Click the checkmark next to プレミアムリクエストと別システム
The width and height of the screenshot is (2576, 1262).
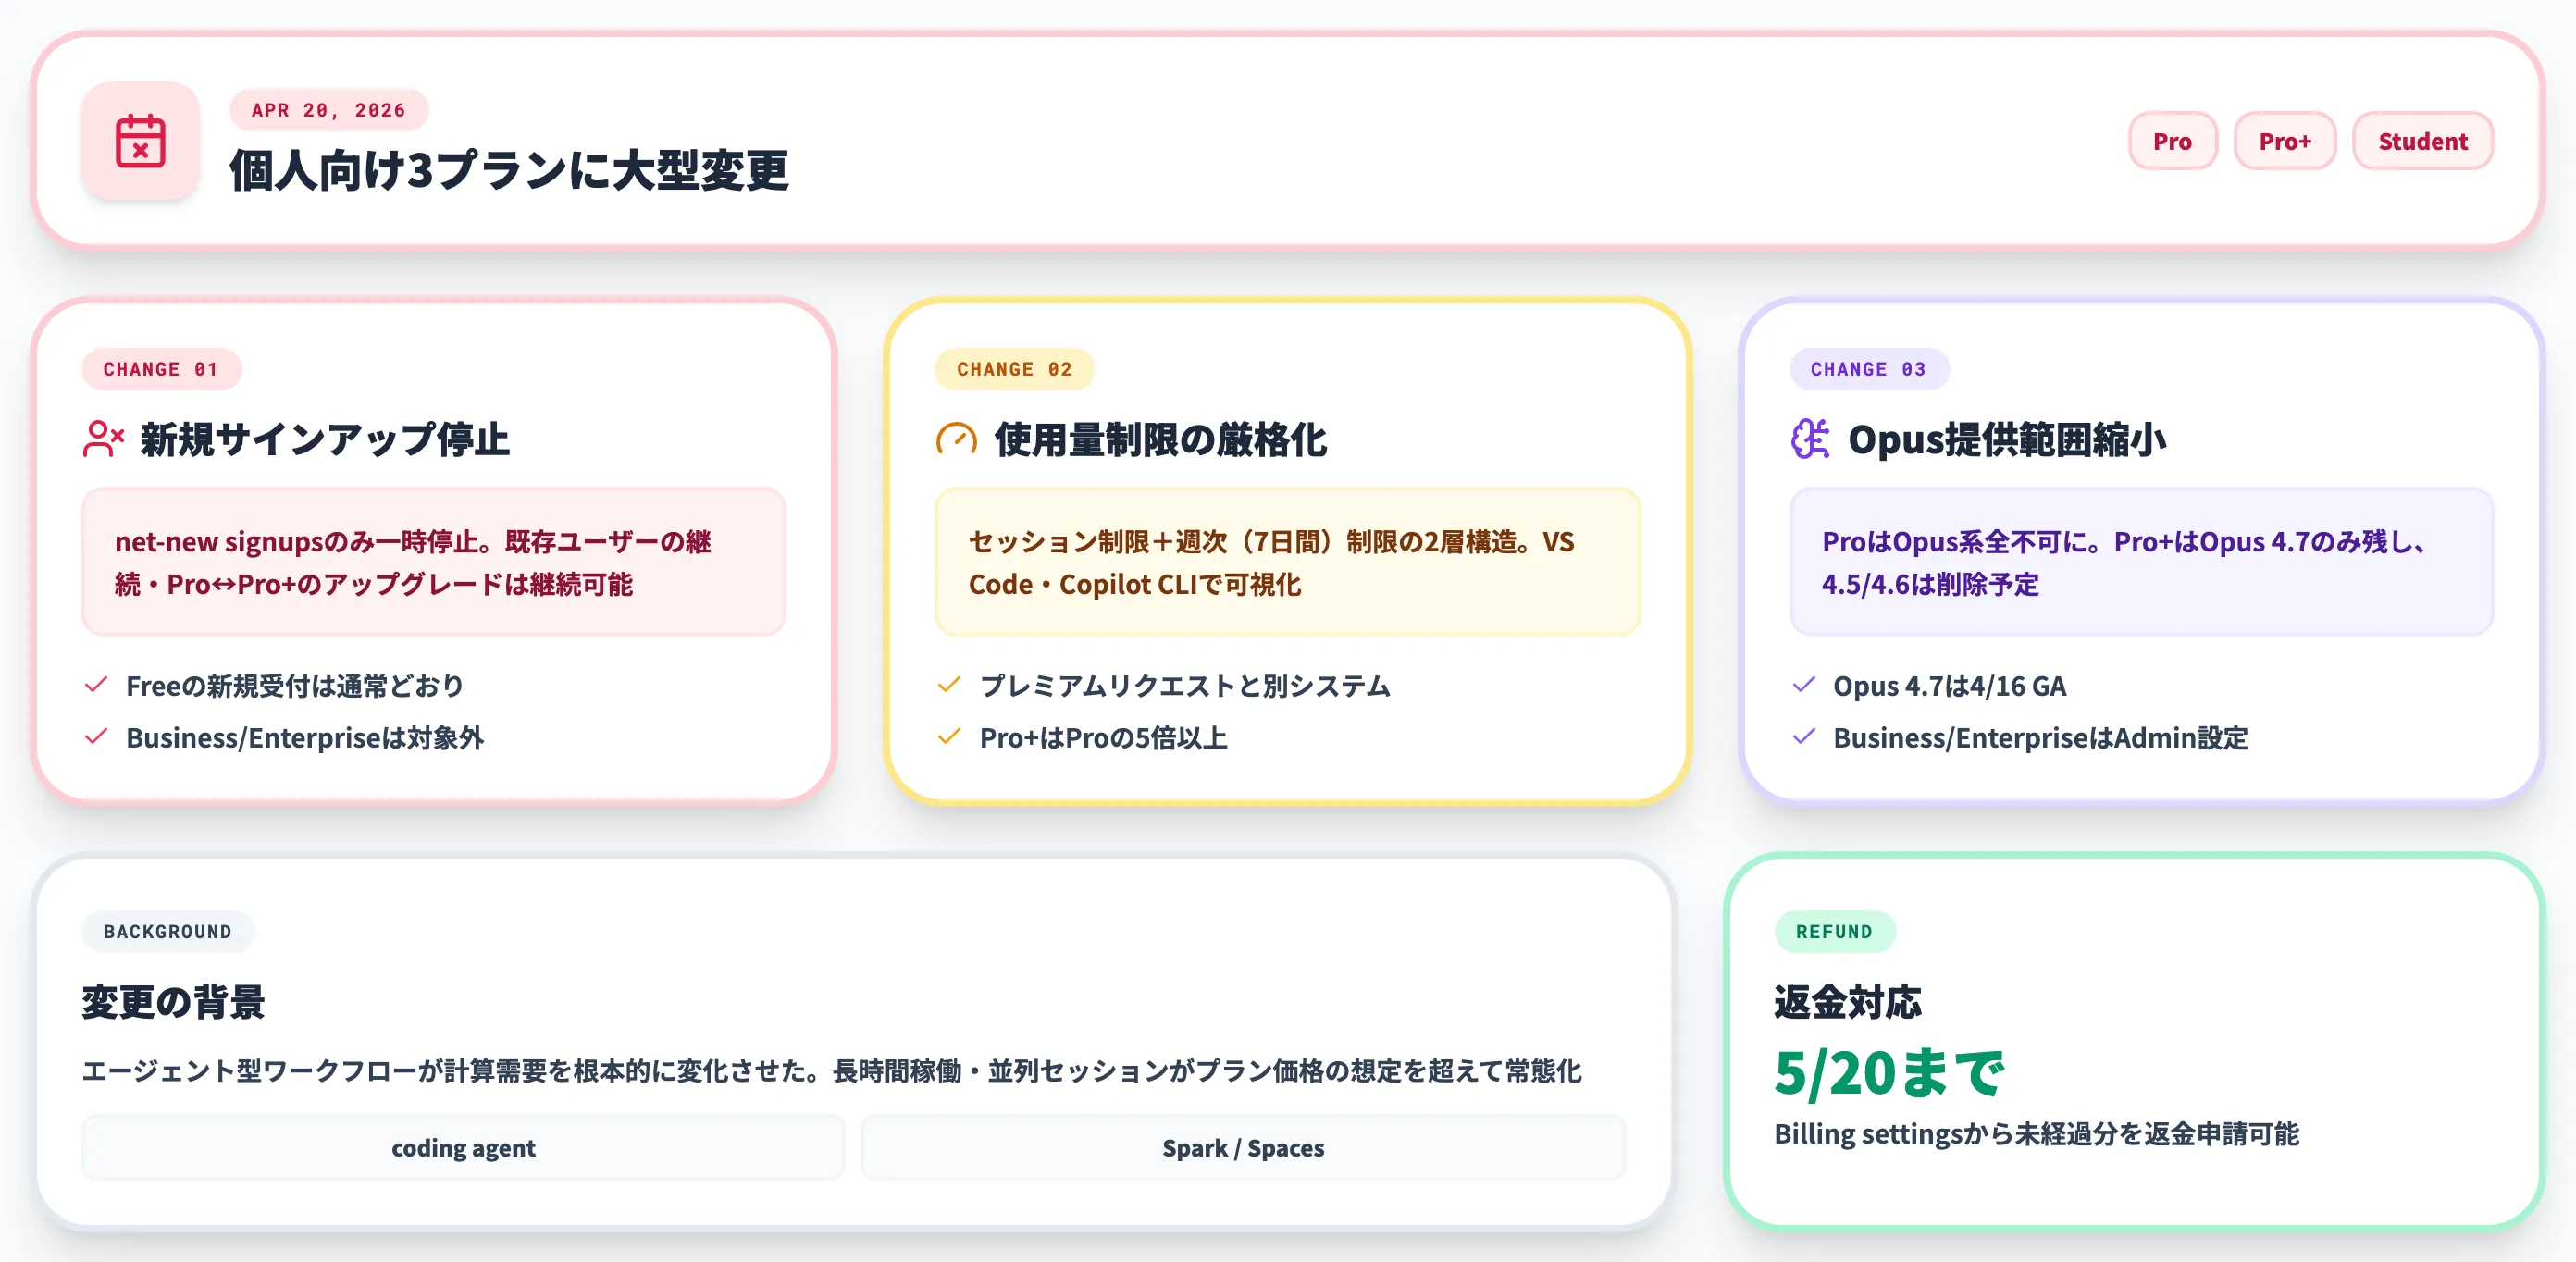click(948, 685)
